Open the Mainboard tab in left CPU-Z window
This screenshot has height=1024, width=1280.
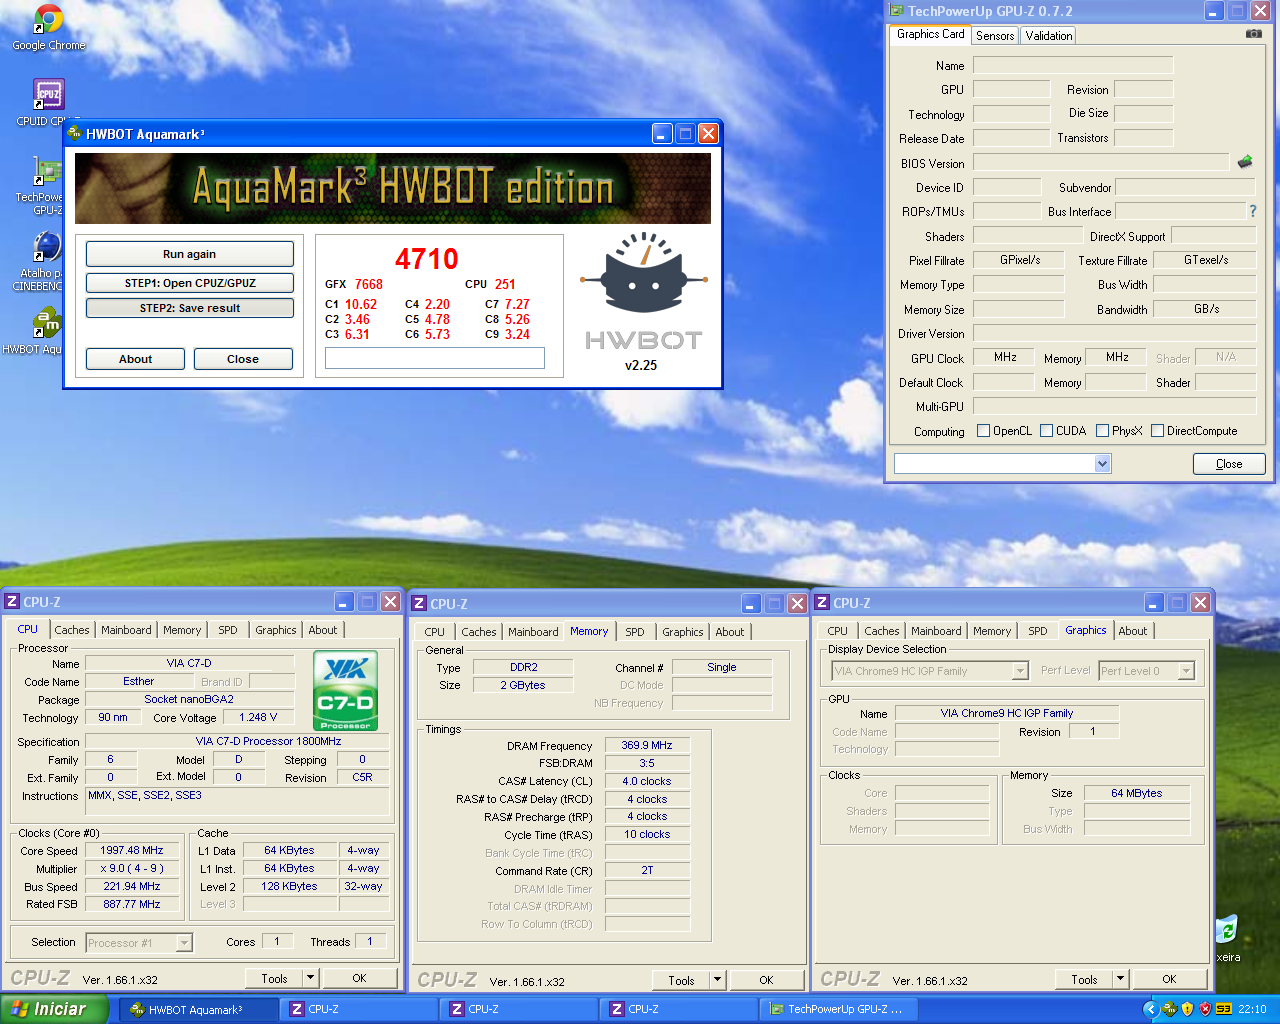(x=126, y=630)
